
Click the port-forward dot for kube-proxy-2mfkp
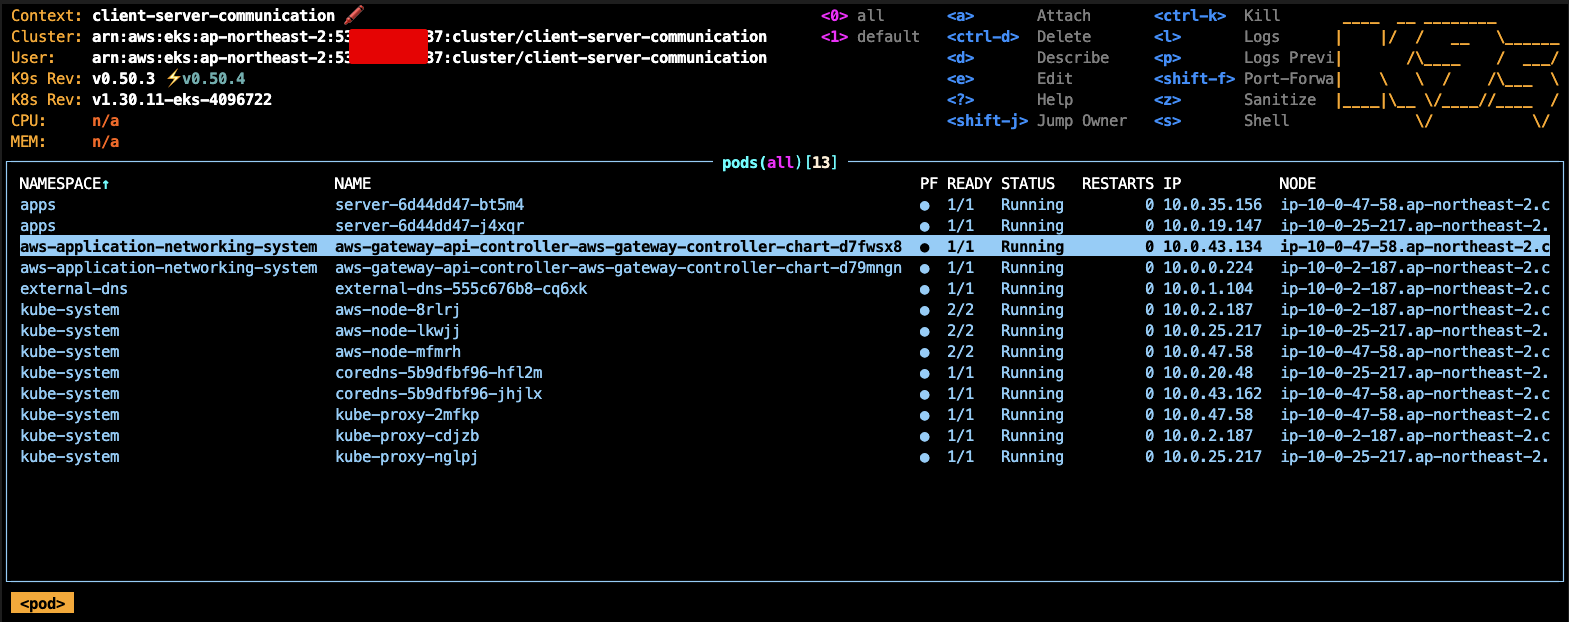click(x=925, y=415)
